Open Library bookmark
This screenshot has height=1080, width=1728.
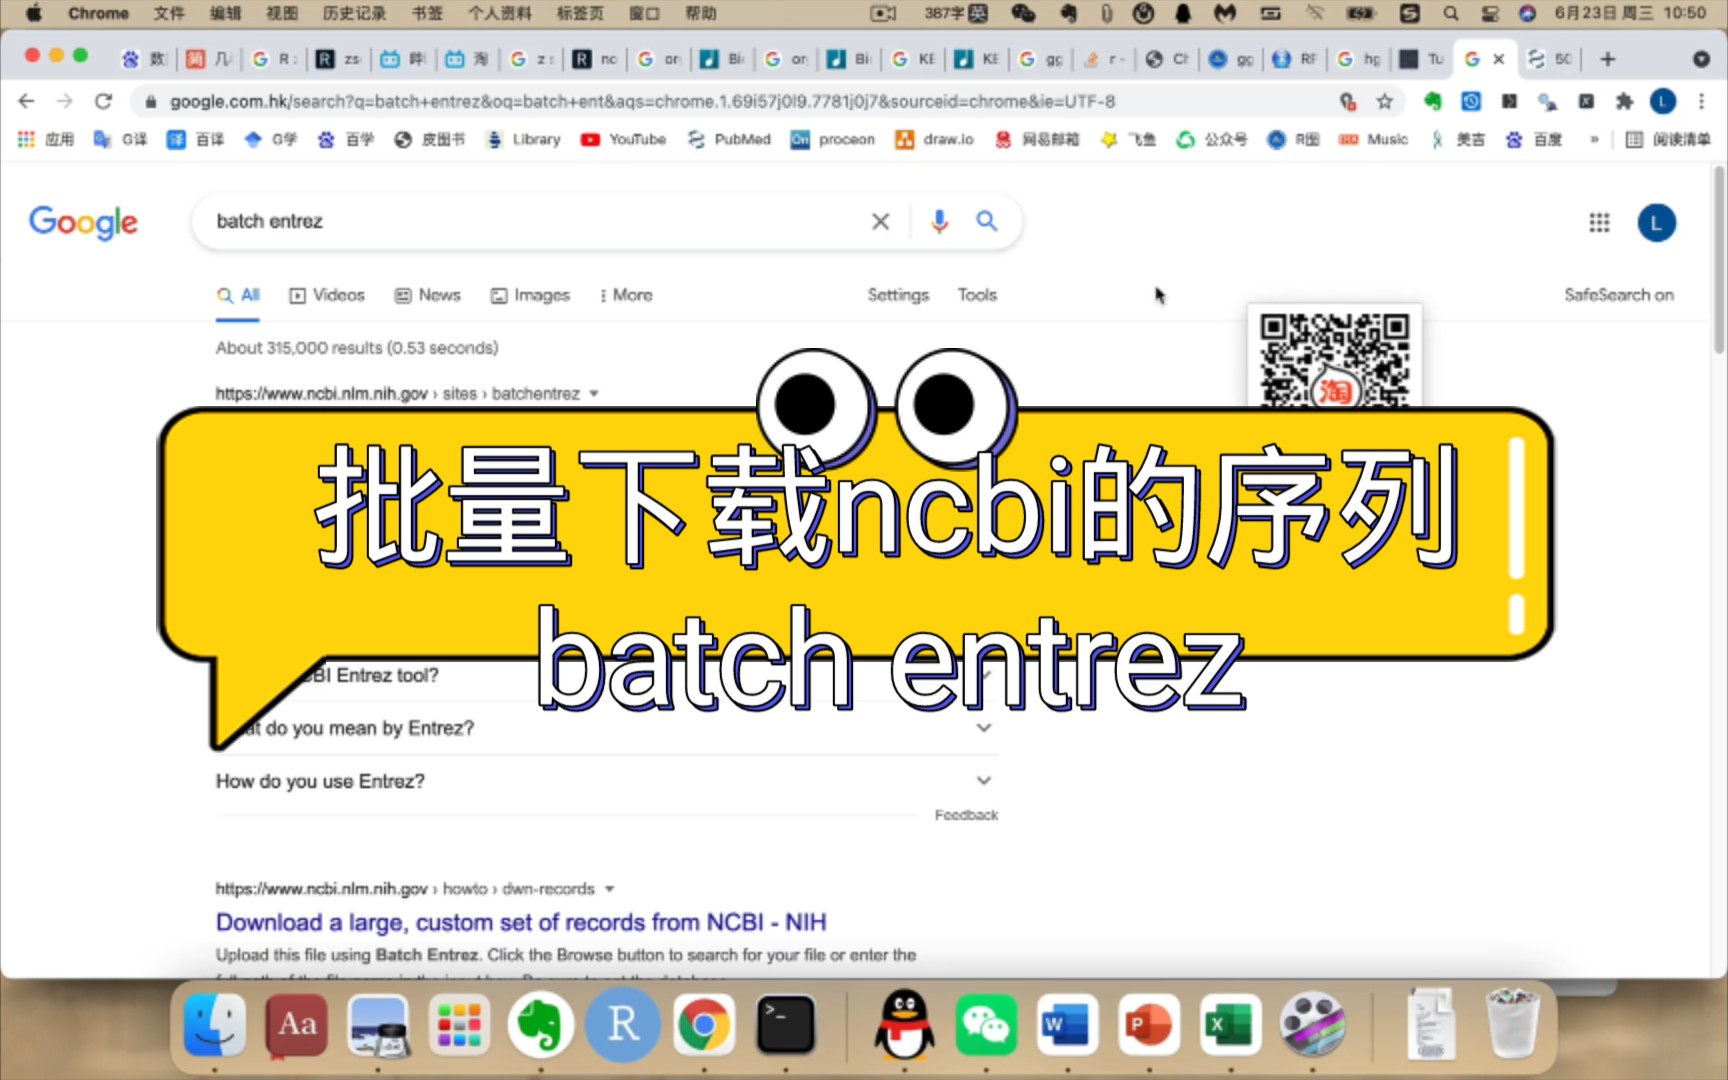(523, 139)
